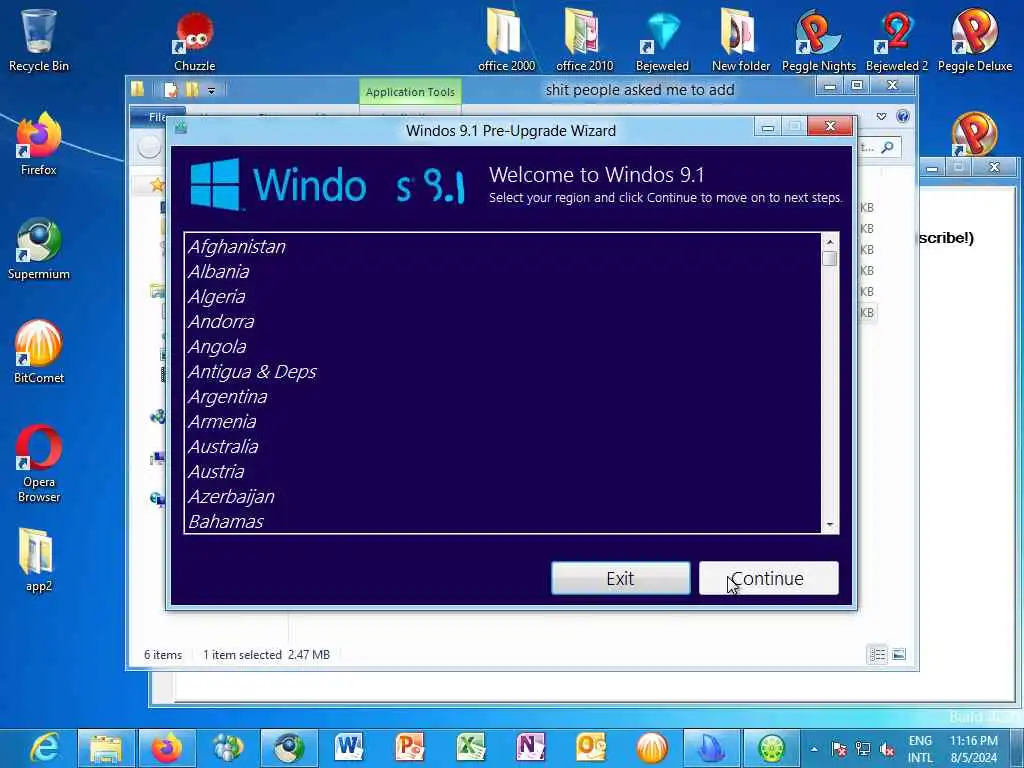Open Help in the Explorer window
Image resolution: width=1024 pixels, height=768 pixels.
(x=903, y=116)
